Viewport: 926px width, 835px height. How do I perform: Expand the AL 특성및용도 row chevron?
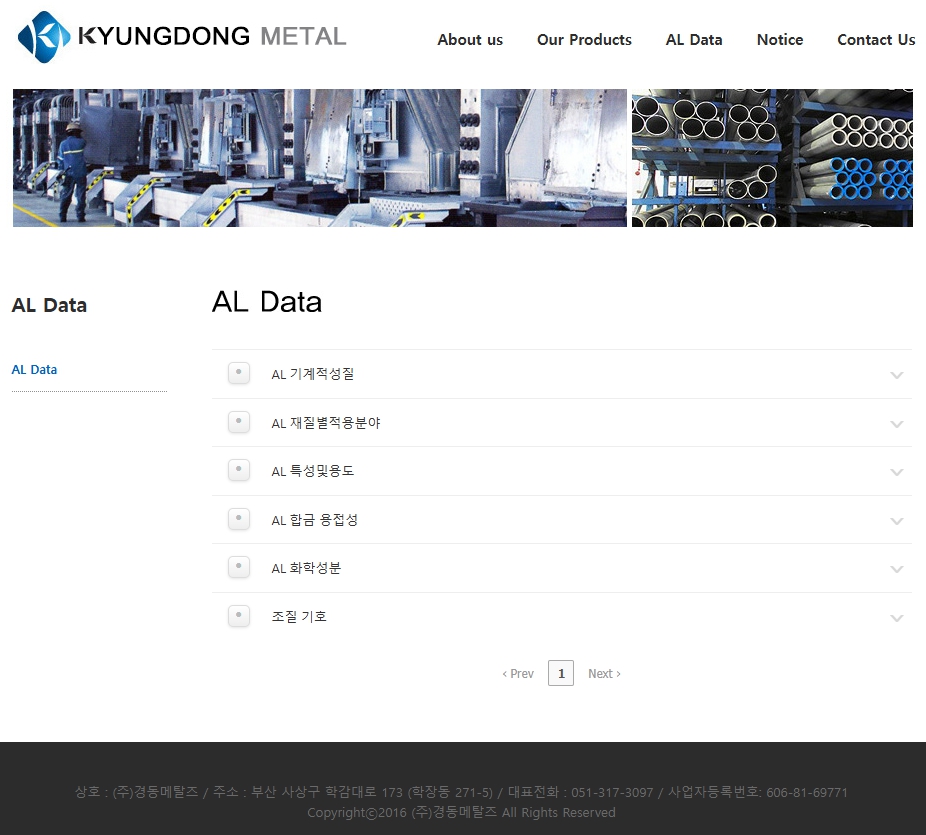point(896,472)
